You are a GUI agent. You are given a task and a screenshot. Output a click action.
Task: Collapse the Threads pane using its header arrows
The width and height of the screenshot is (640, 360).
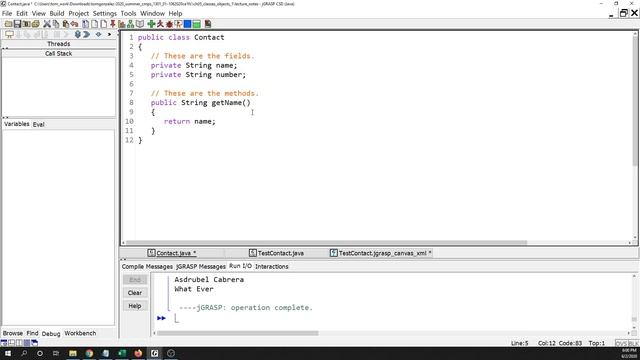click(5, 48)
